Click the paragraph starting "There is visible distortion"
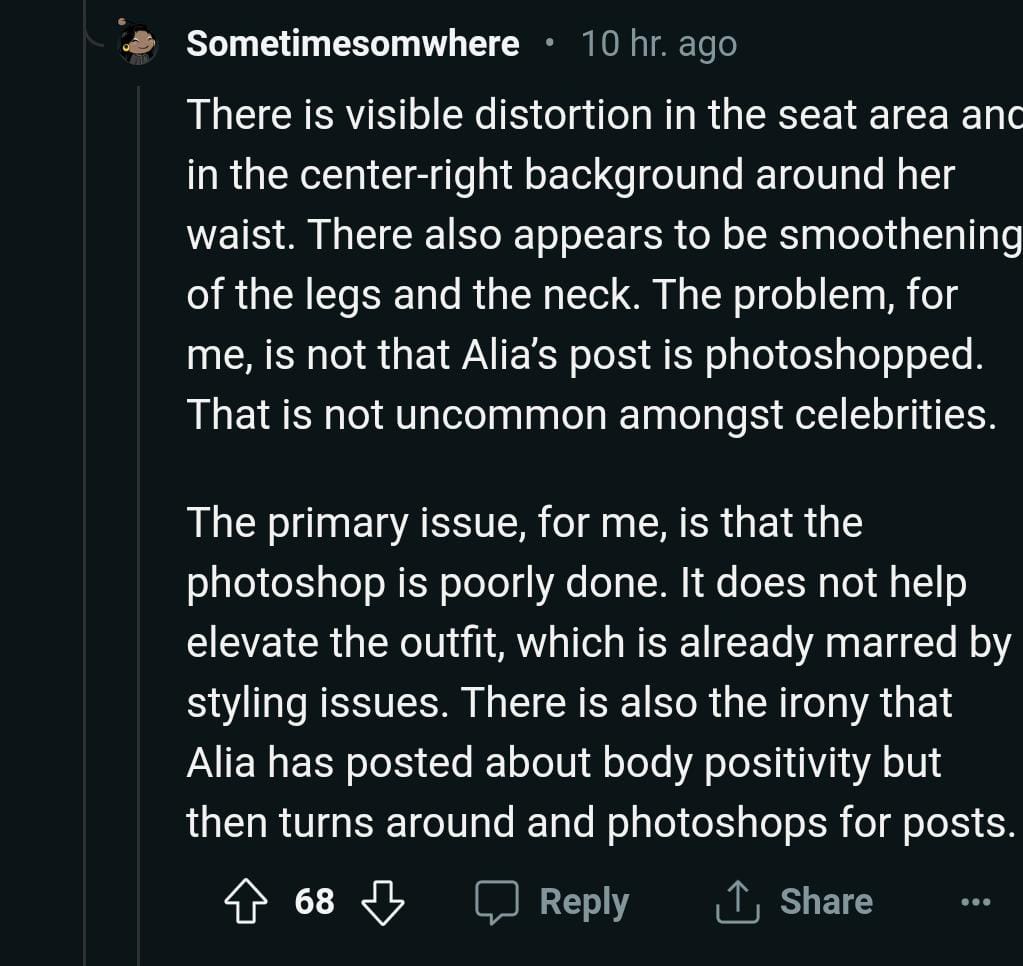Image resolution: width=1023 pixels, height=966 pixels. coord(590,265)
